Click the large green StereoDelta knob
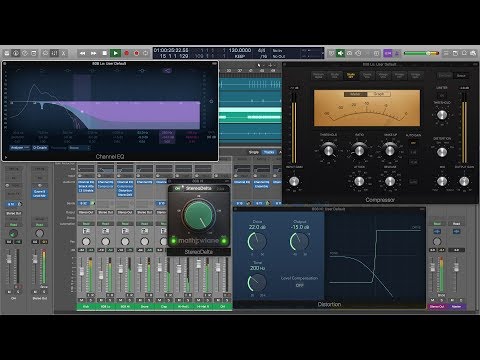 pos(199,215)
